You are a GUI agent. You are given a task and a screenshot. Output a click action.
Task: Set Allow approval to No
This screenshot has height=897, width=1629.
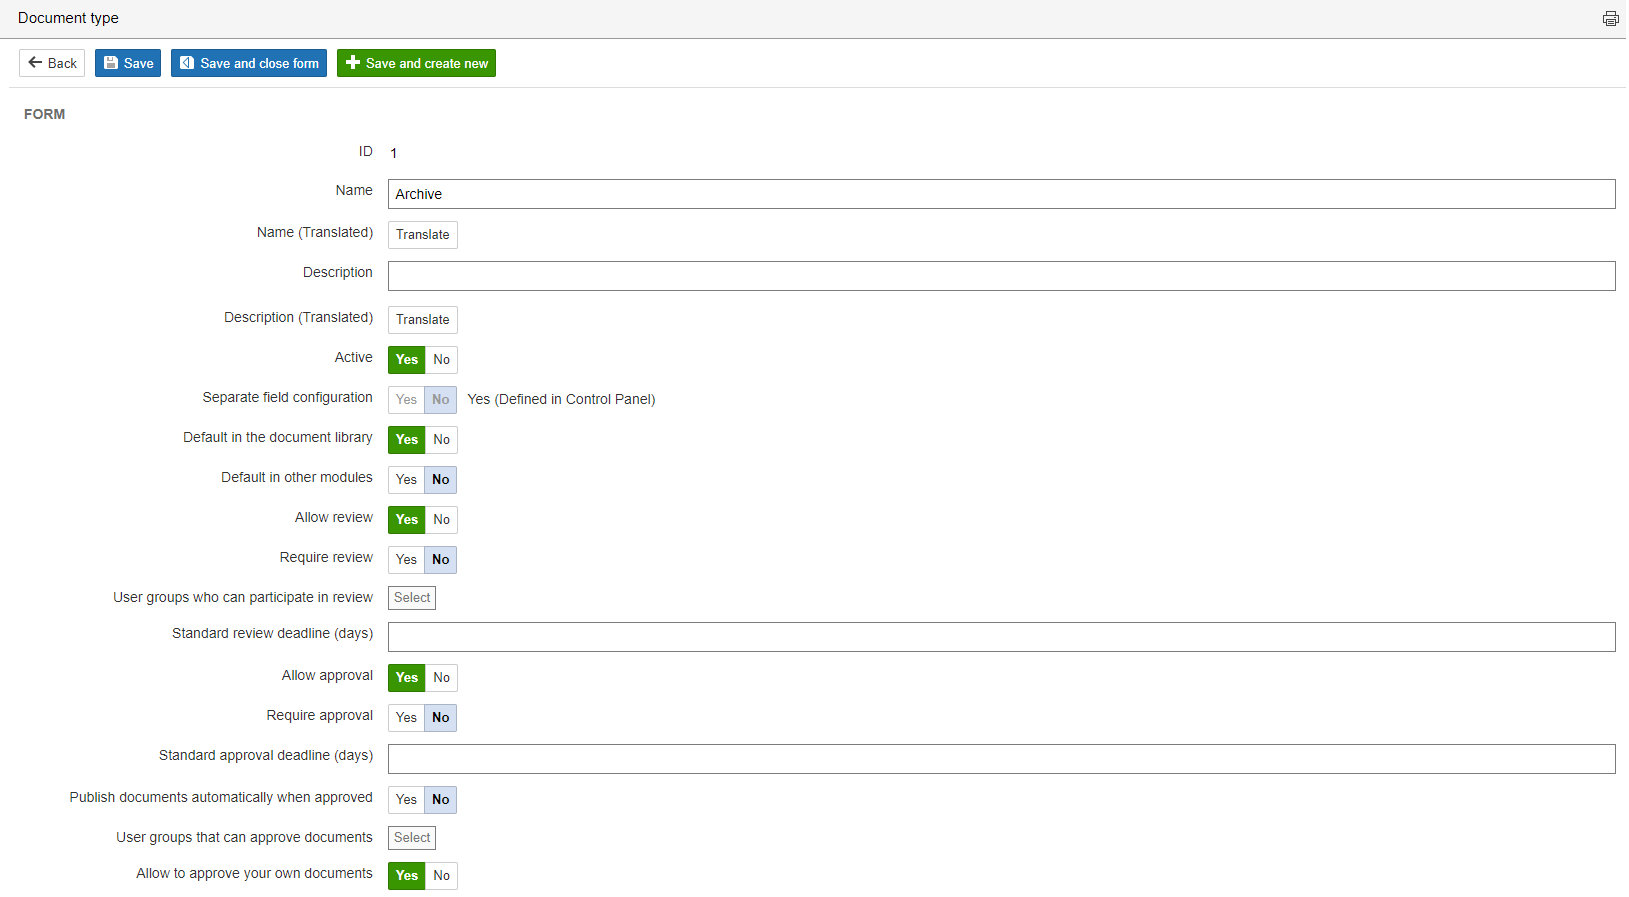(x=441, y=678)
